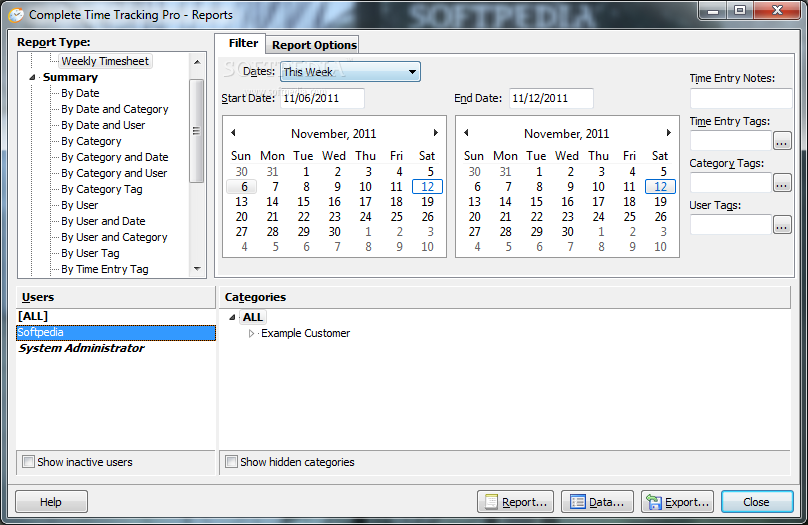Image resolution: width=808 pixels, height=525 pixels.
Task: Click month title in End Date calendar
Action: (566, 133)
